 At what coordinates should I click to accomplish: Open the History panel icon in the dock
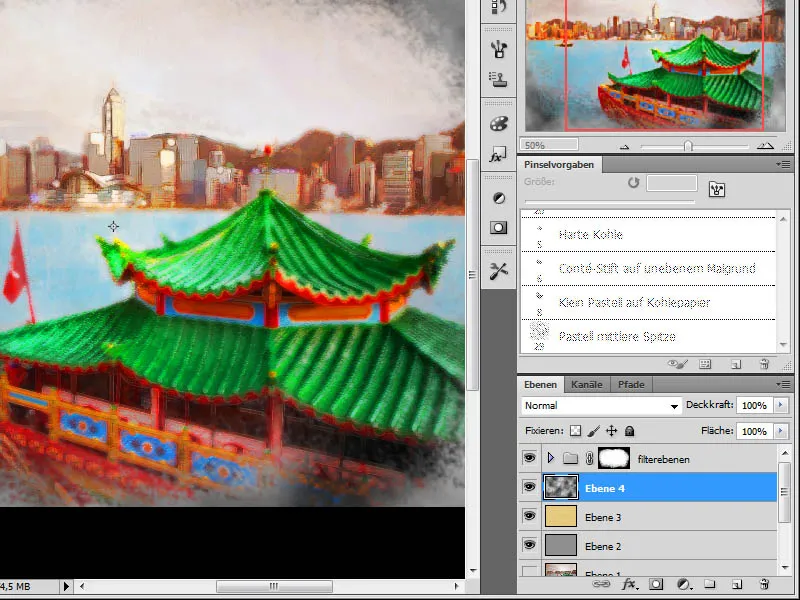[498, 7]
